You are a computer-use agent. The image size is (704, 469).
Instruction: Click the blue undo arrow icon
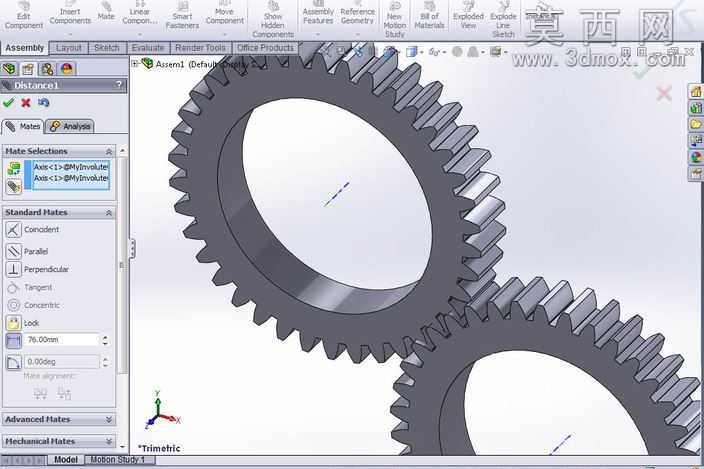44,103
